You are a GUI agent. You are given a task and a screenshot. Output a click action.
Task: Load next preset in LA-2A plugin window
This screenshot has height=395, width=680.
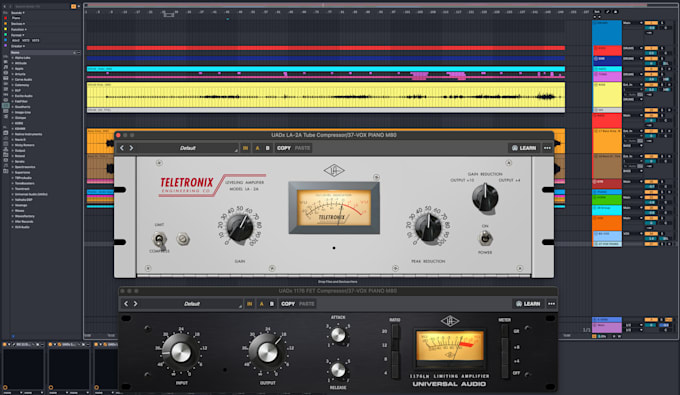pos(131,148)
